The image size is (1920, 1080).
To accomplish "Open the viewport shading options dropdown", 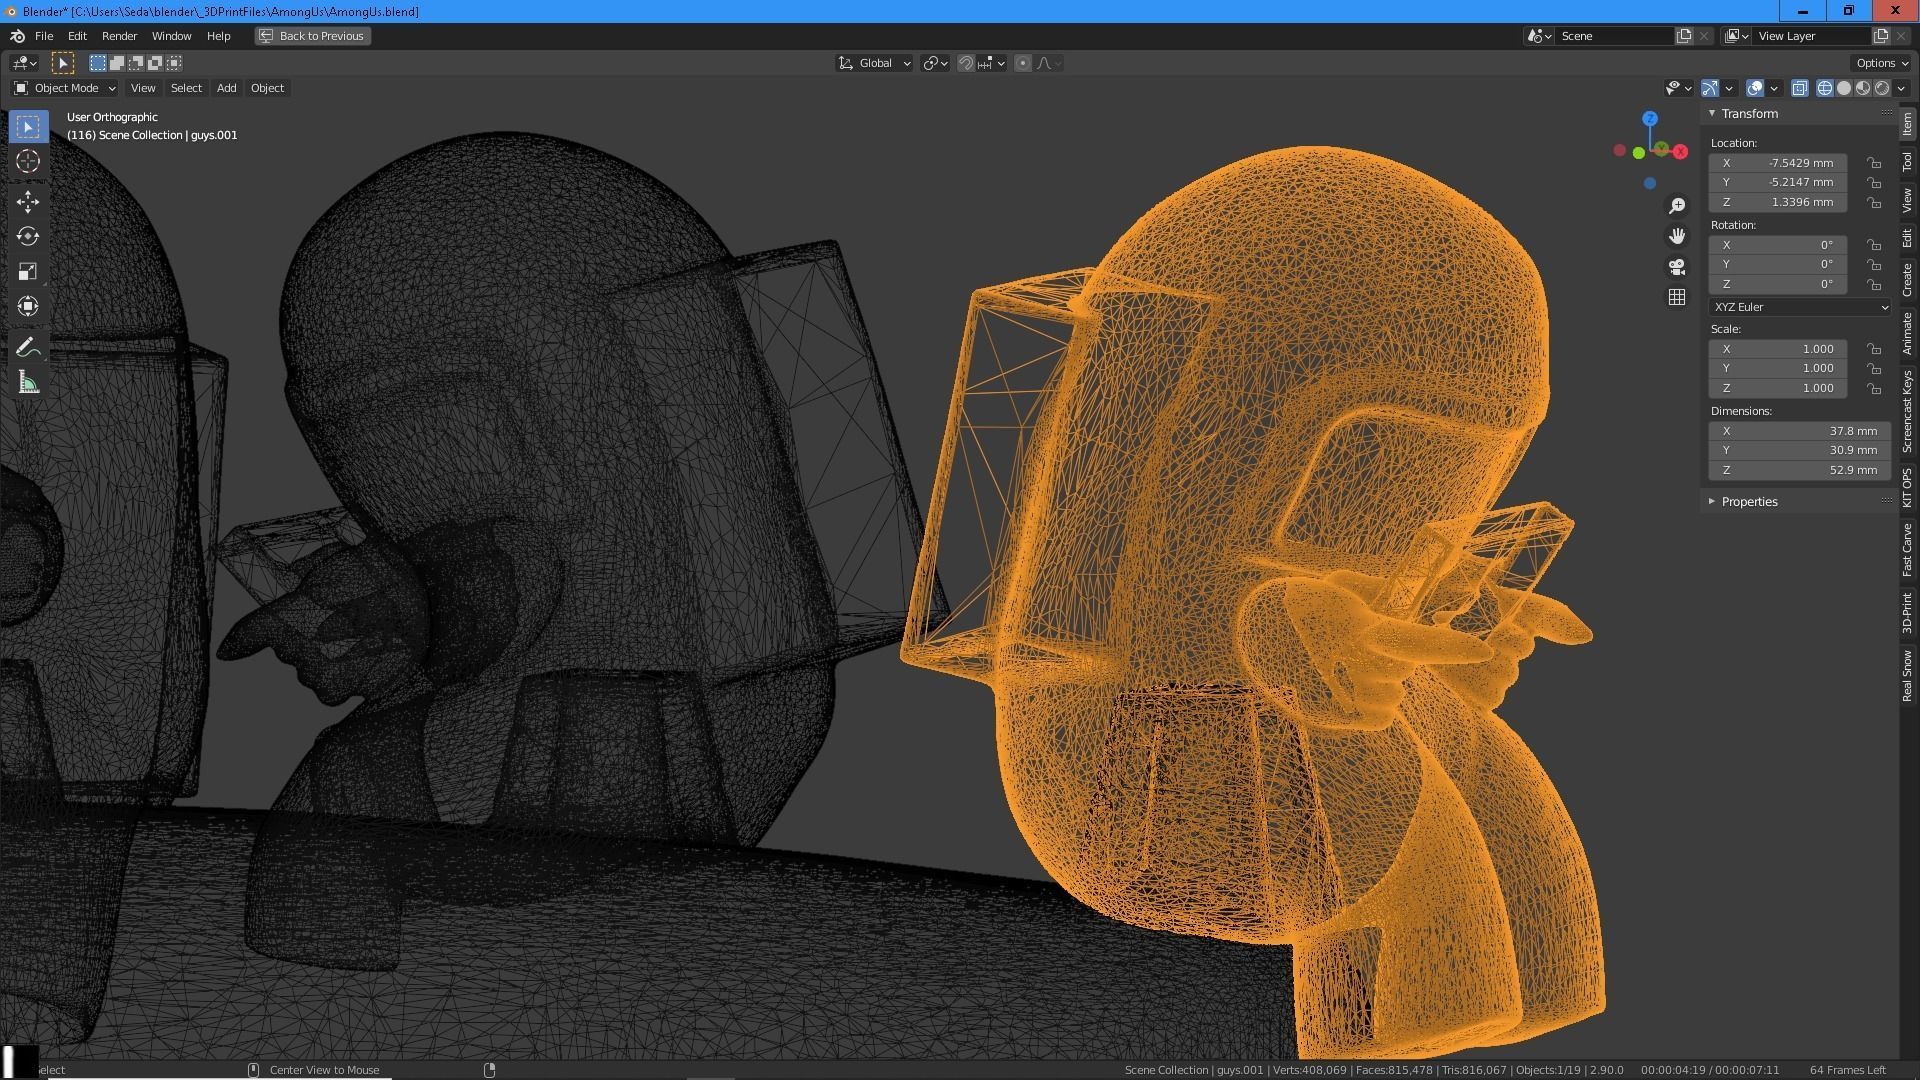I will 1901,88.
